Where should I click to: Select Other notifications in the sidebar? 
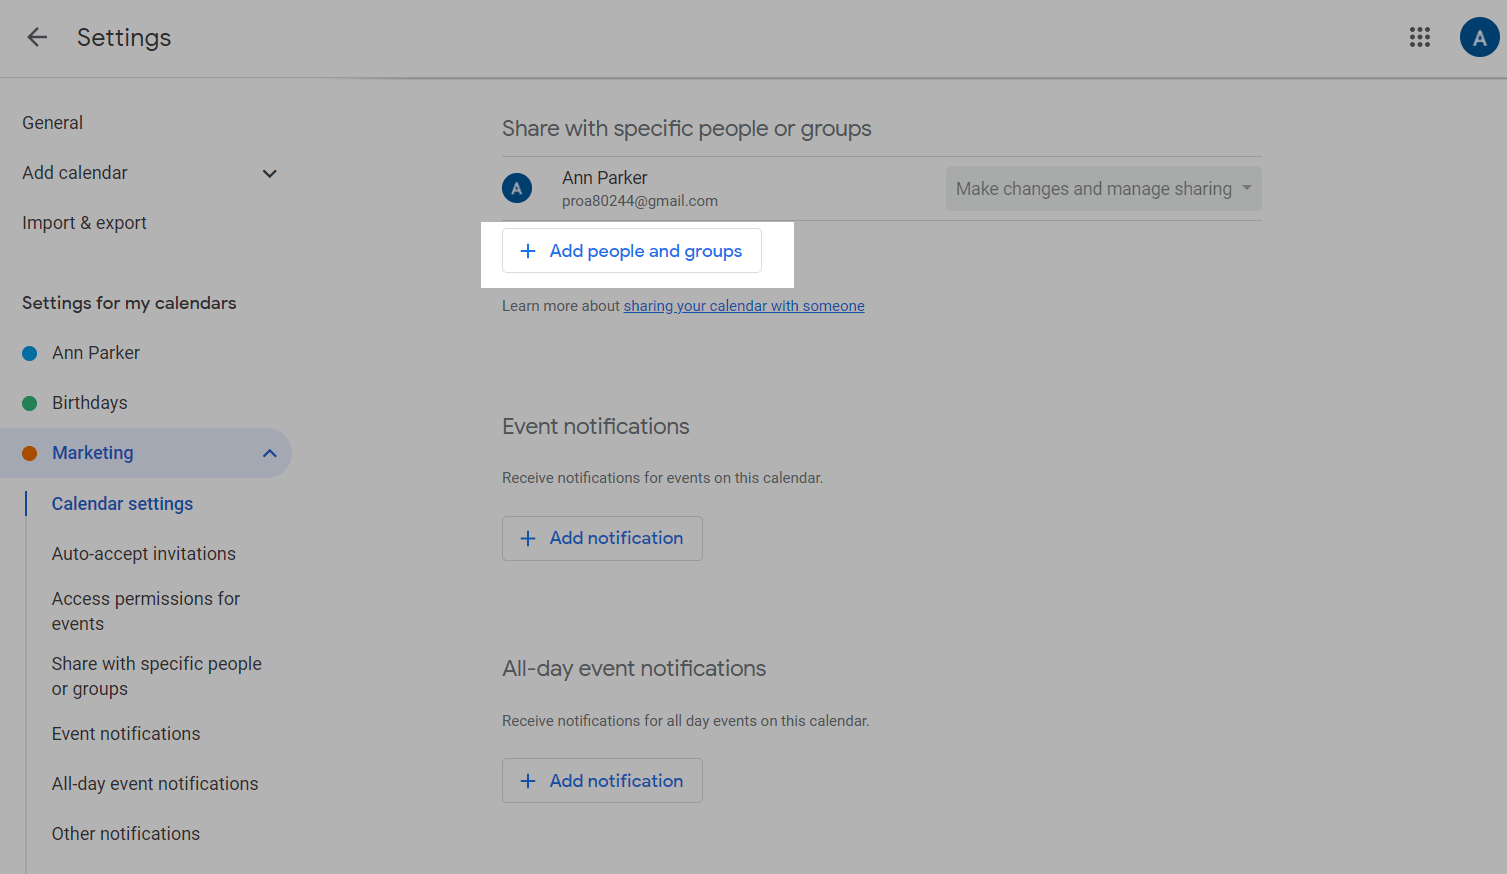[126, 834]
